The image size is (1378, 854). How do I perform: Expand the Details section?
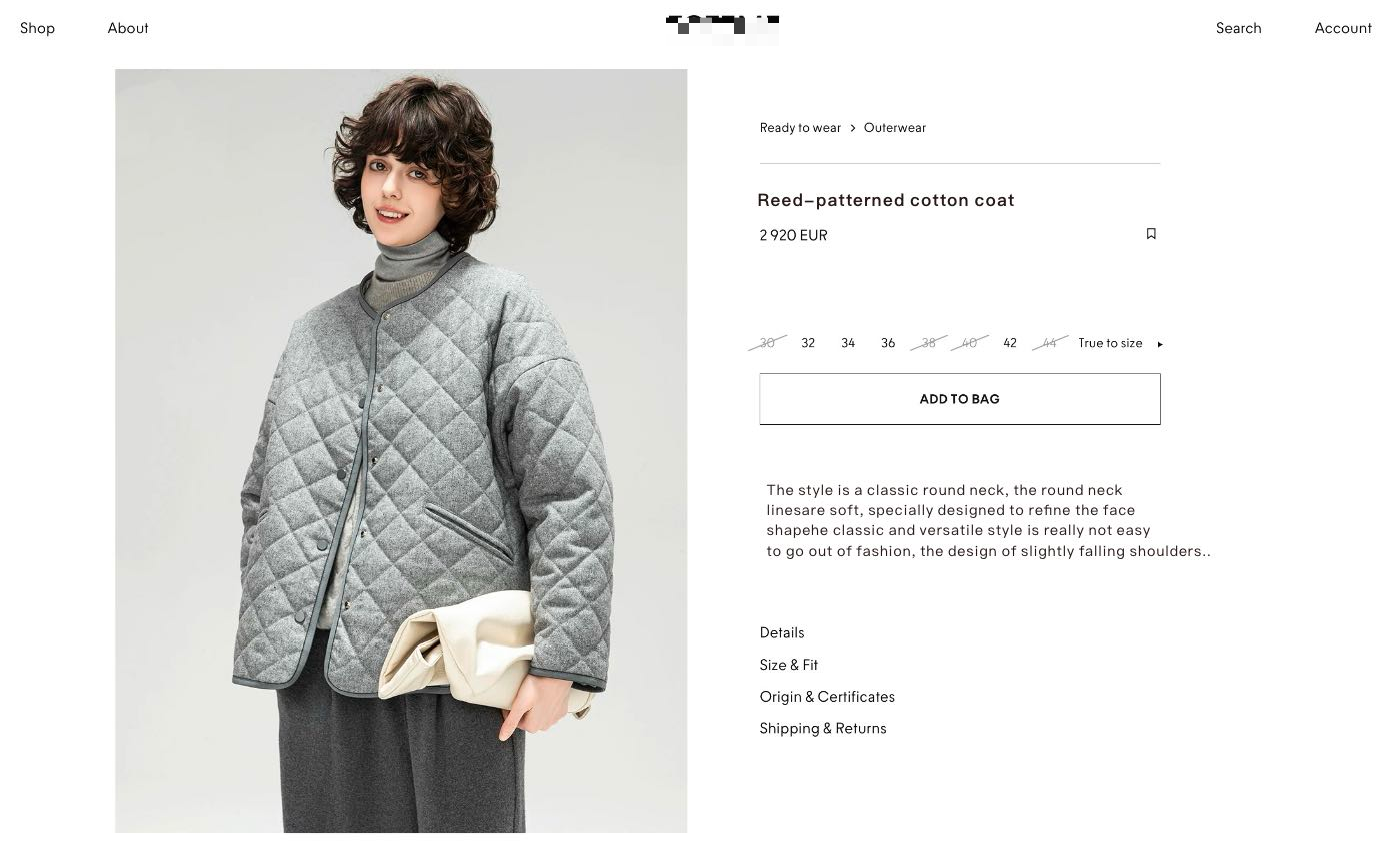coord(782,633)
